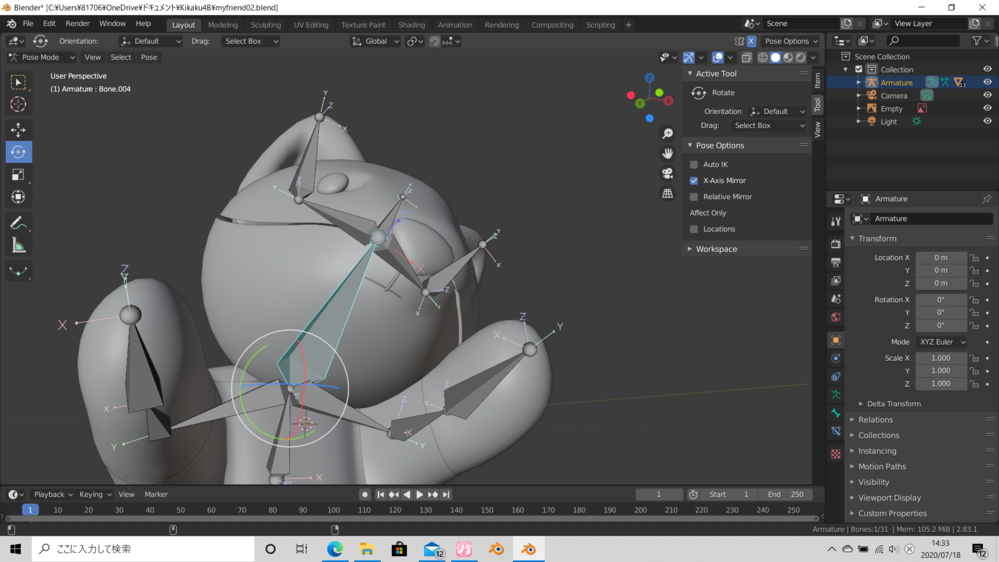Image resolution: width=999 pixels, height=562 pixels.
Task: Switch to wireframe viewport shading
Action: [763, 57]
